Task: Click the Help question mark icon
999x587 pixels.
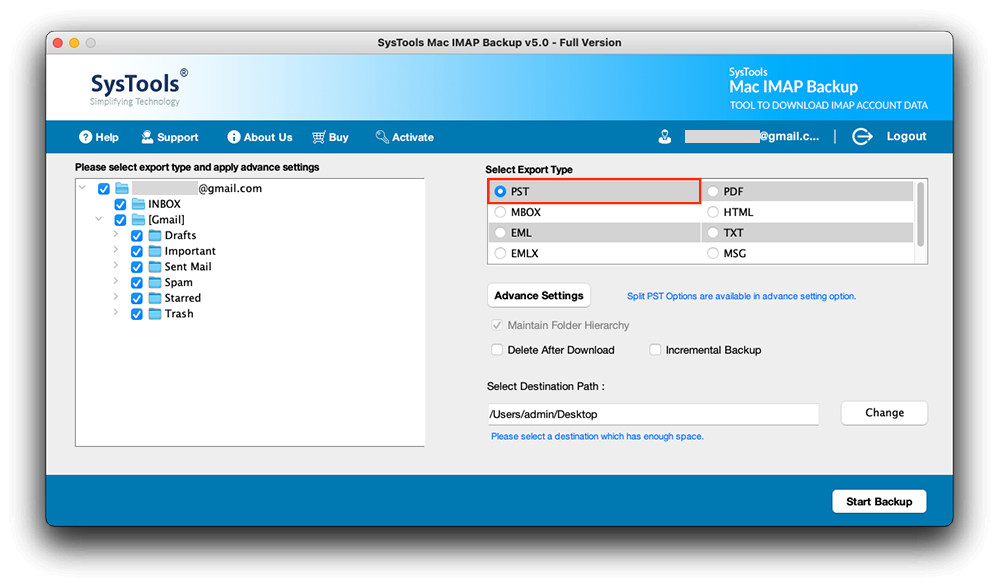Action: pos(85,137)
